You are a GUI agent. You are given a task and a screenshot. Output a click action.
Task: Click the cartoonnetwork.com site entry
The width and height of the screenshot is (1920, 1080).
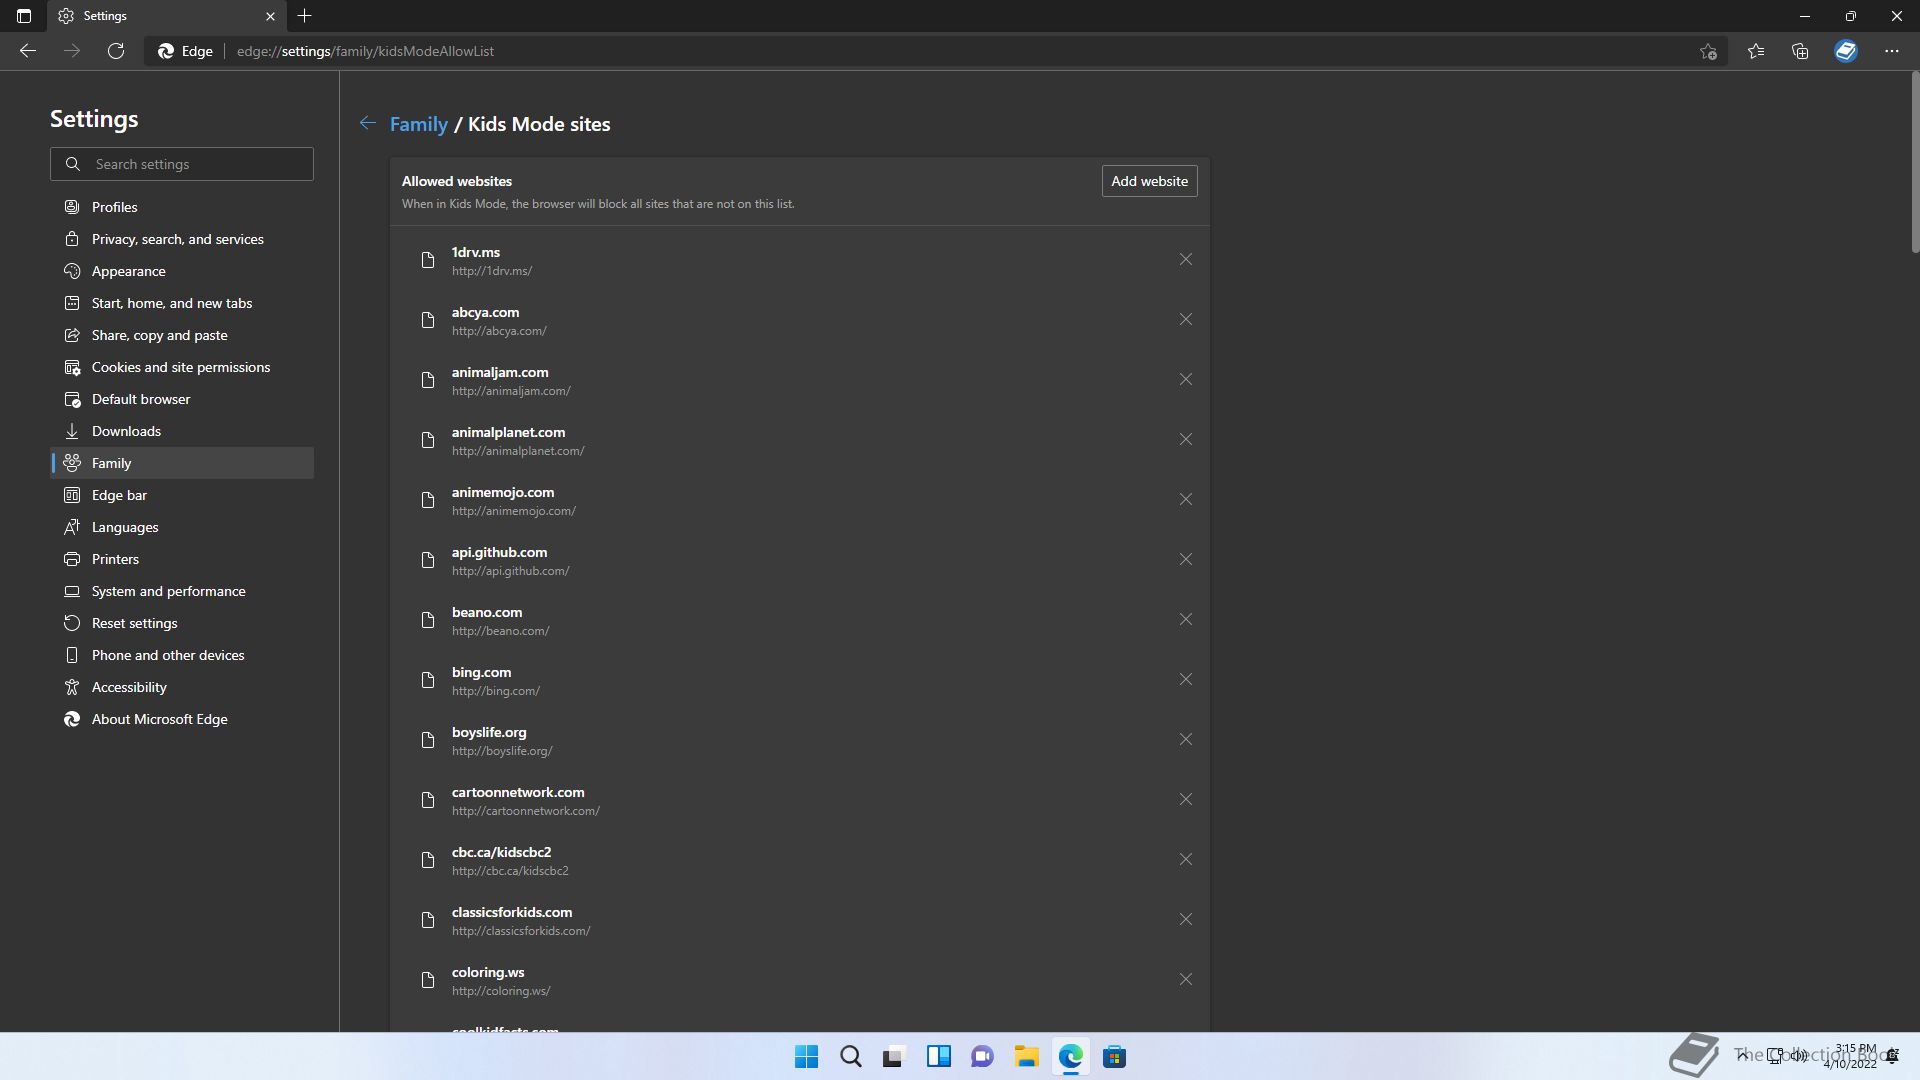pyautogui.click(x=799, y=800)
